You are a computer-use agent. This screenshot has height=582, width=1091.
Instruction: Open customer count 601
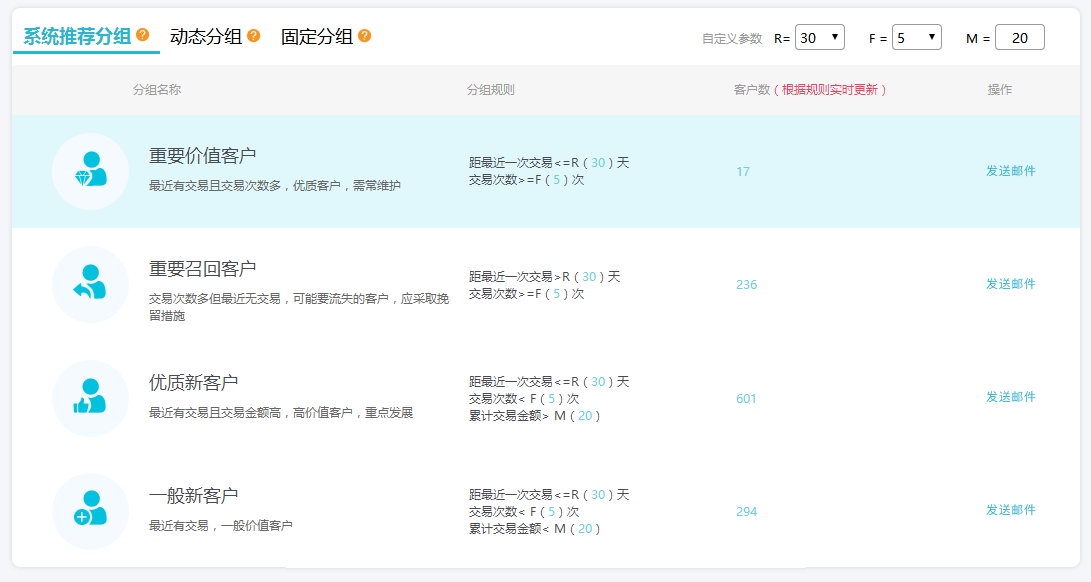click(746, 398)
